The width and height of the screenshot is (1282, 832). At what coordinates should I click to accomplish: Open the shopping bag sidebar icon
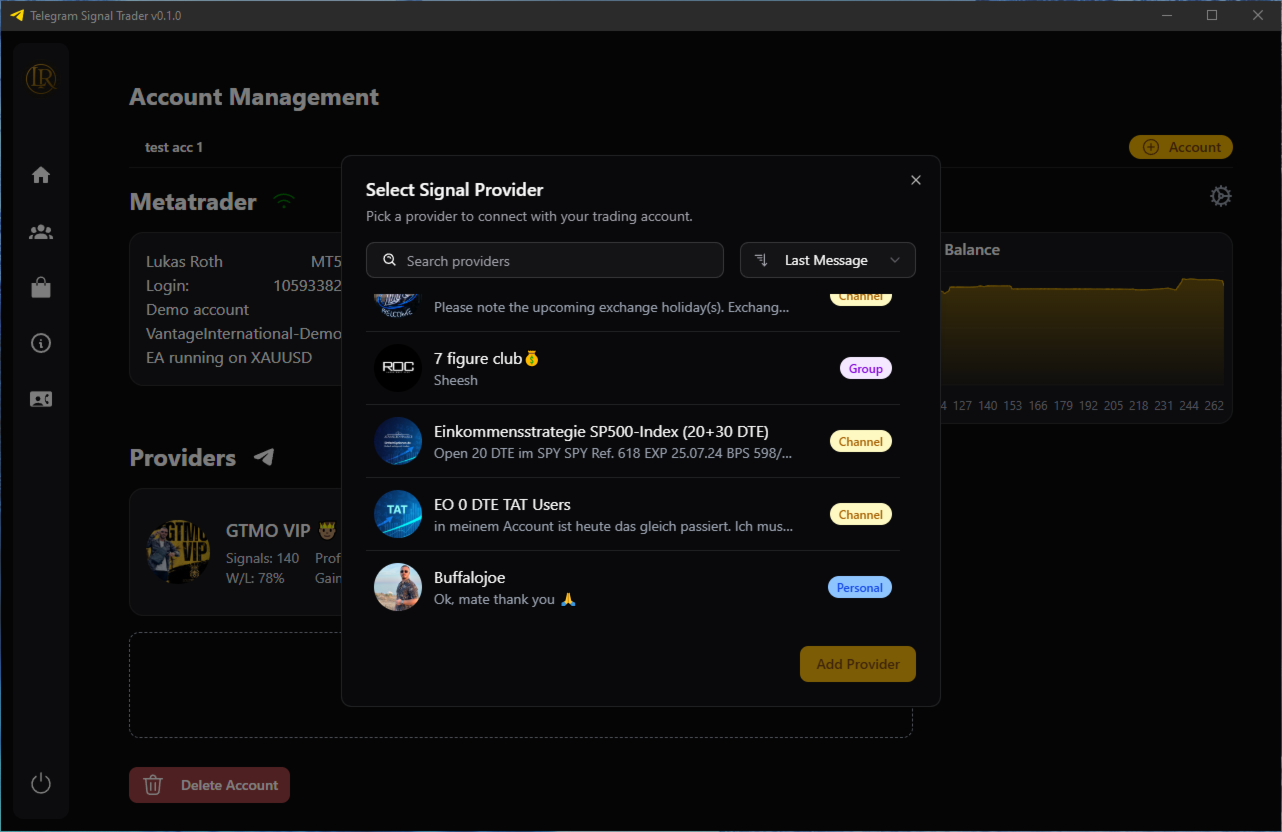coord(41,288)
